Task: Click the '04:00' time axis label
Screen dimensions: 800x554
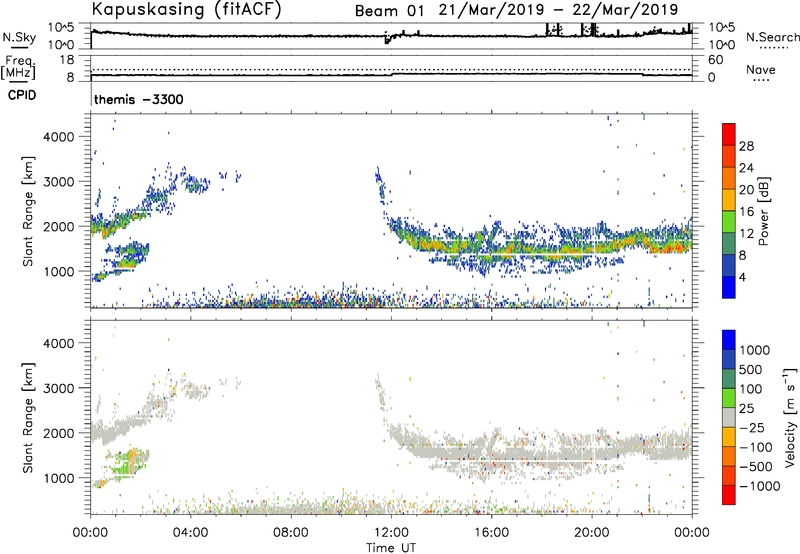Action: (x=191, y=533)
